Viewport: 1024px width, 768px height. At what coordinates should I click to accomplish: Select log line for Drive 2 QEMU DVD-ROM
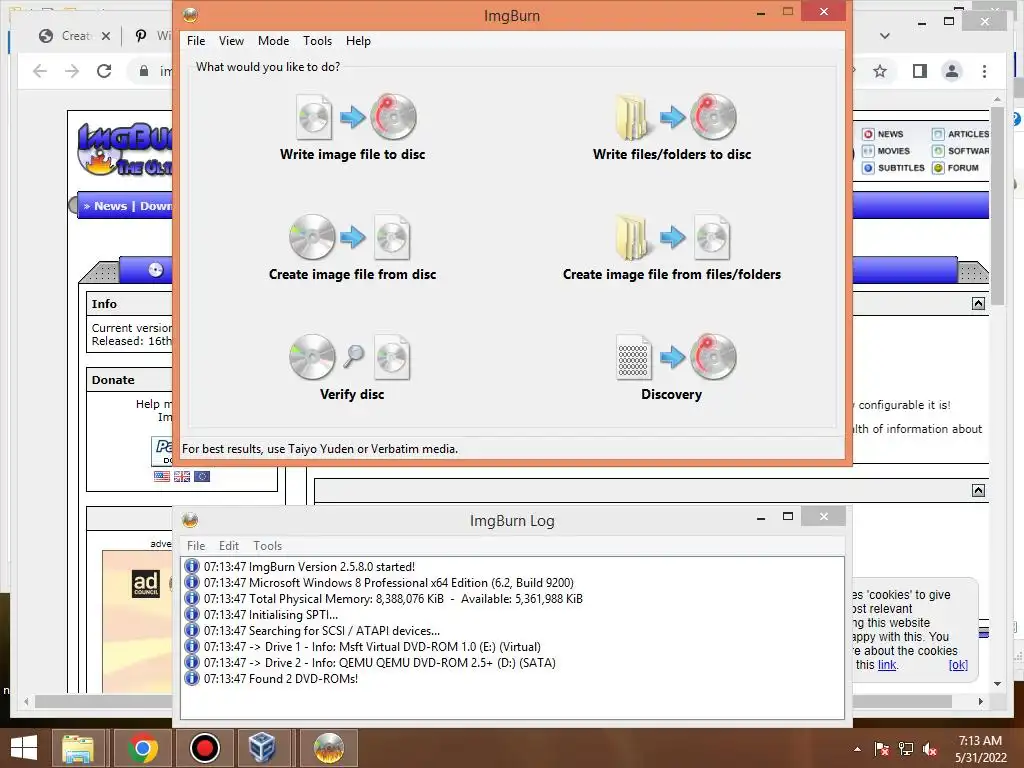tap(379, 663)
